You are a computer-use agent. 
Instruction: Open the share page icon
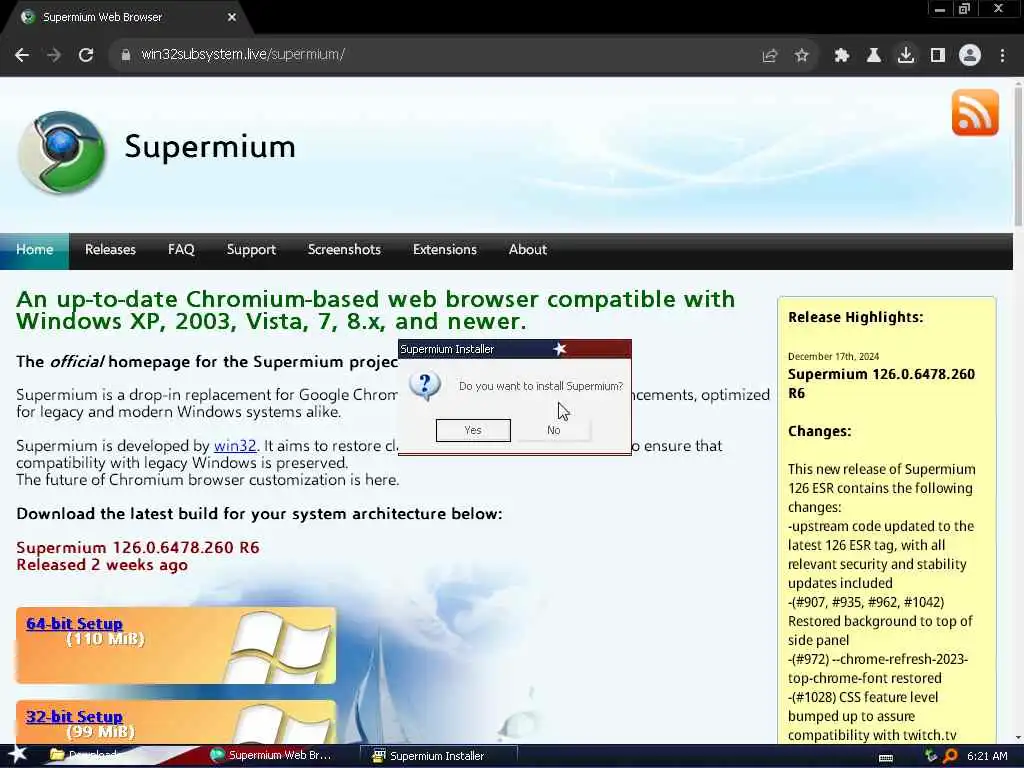pyautogui.click(x=770, y=56)
